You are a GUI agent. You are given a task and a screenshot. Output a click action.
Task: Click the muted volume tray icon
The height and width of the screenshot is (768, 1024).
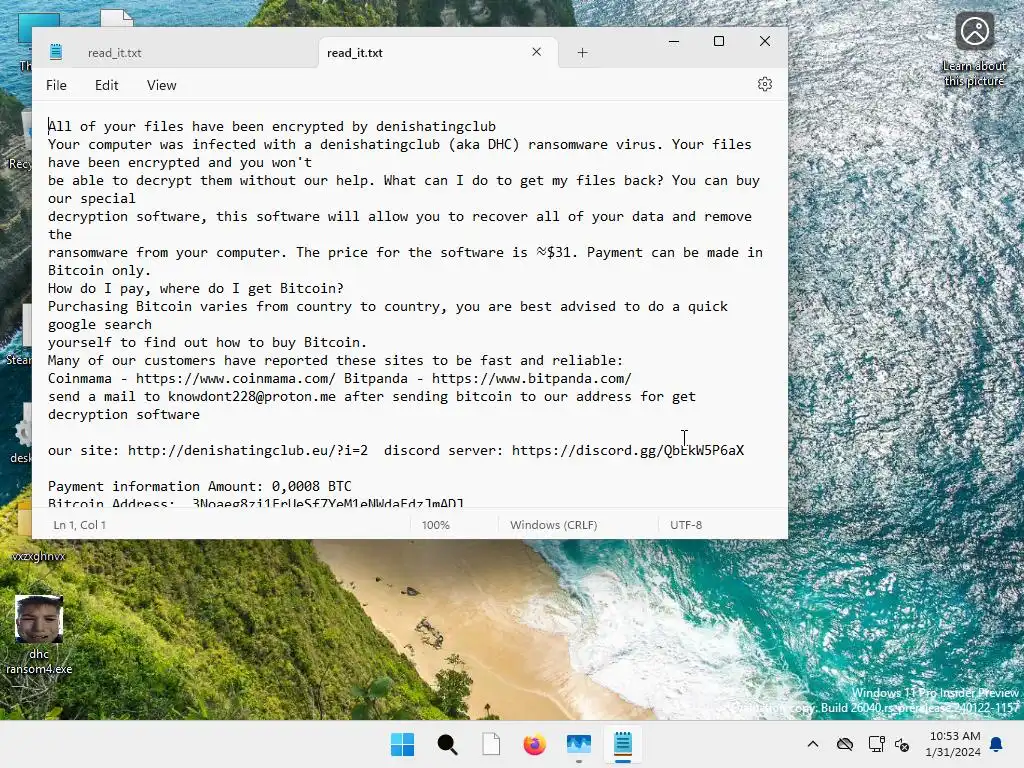(902, 744)
